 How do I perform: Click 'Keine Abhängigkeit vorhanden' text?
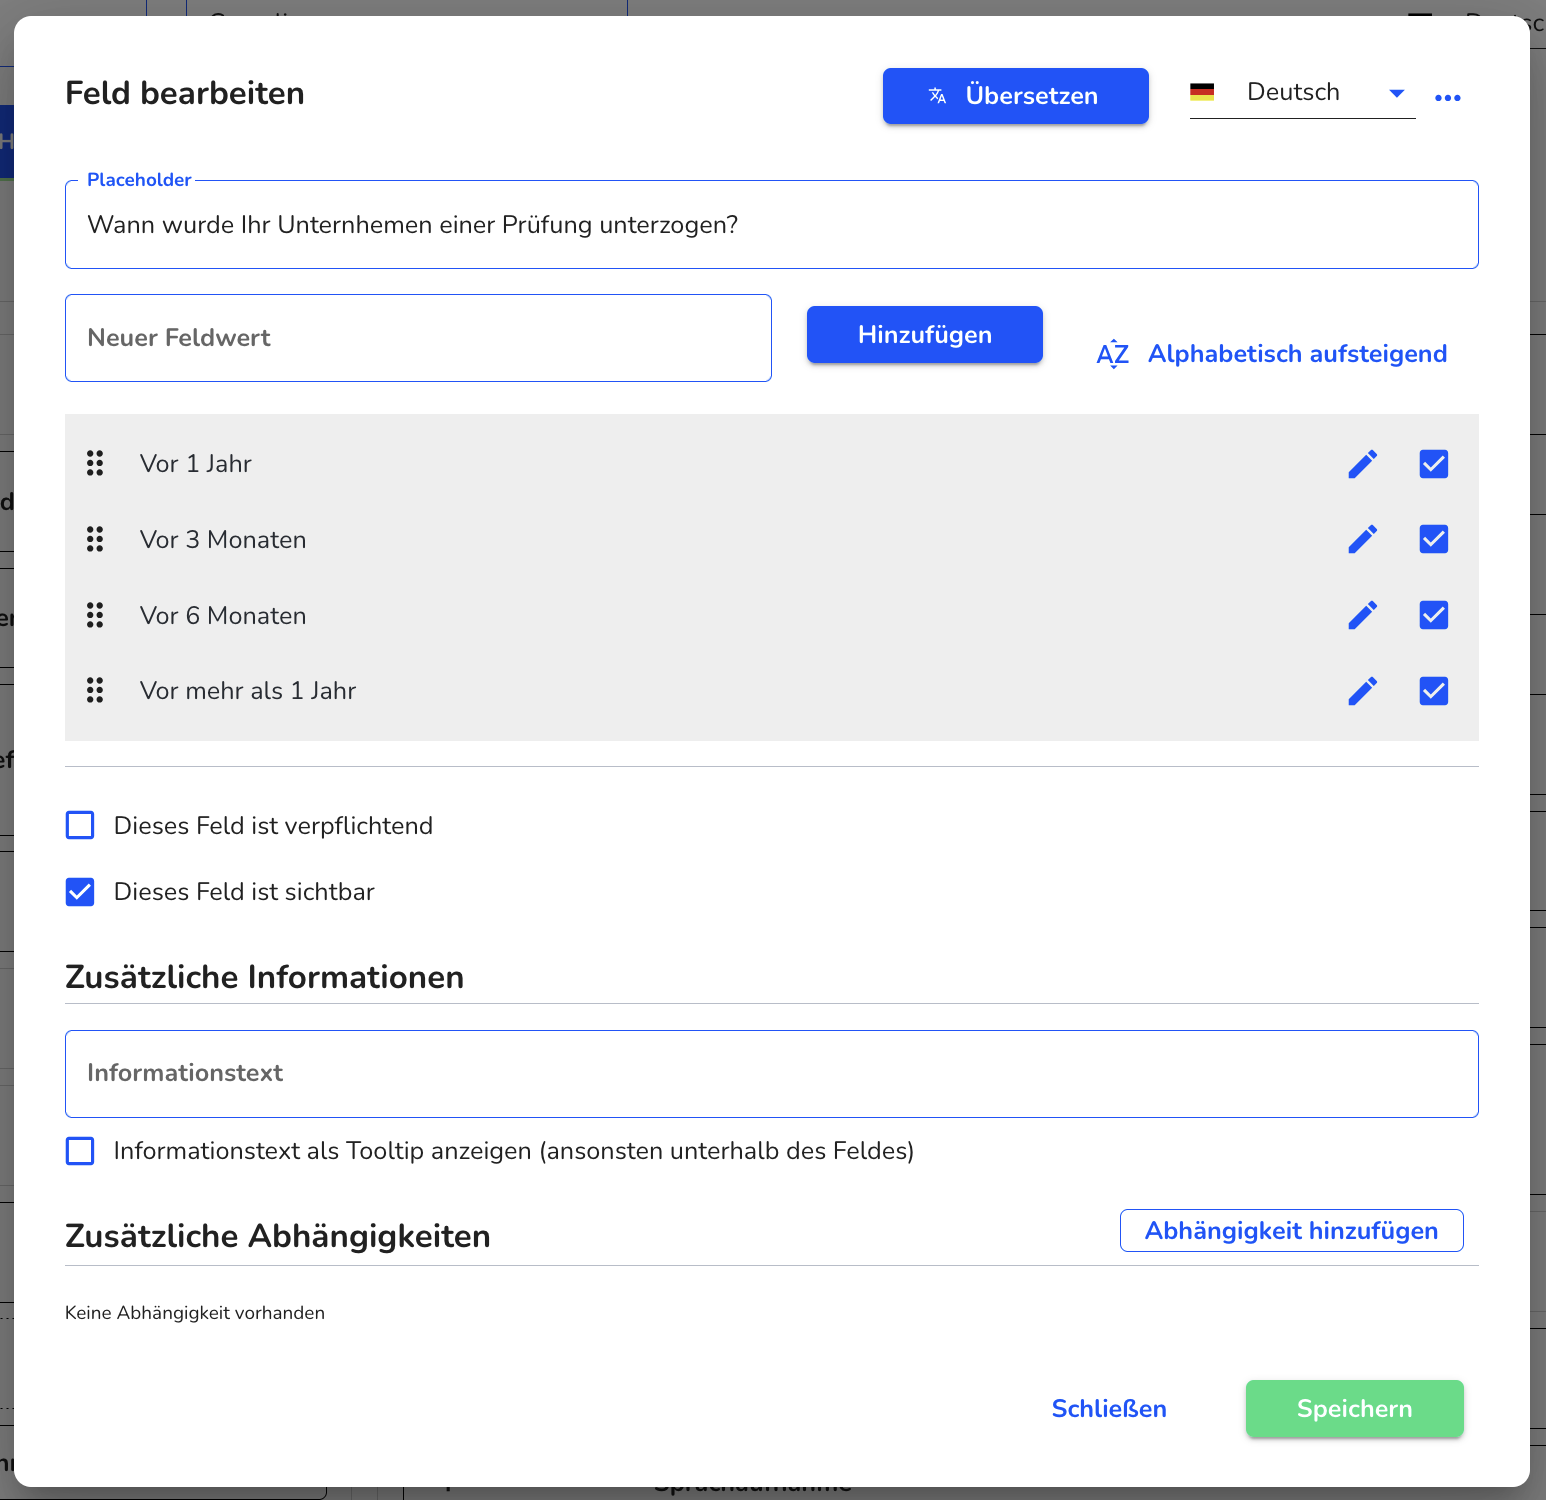(x=195, y=1313)
